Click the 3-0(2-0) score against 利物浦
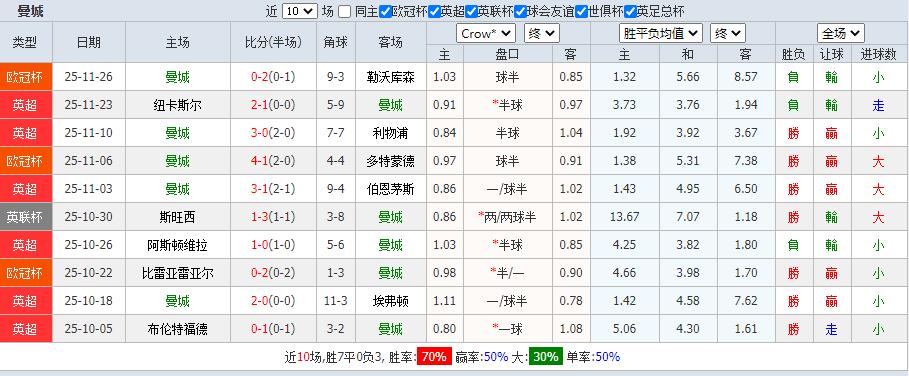 tap(273, 133)
